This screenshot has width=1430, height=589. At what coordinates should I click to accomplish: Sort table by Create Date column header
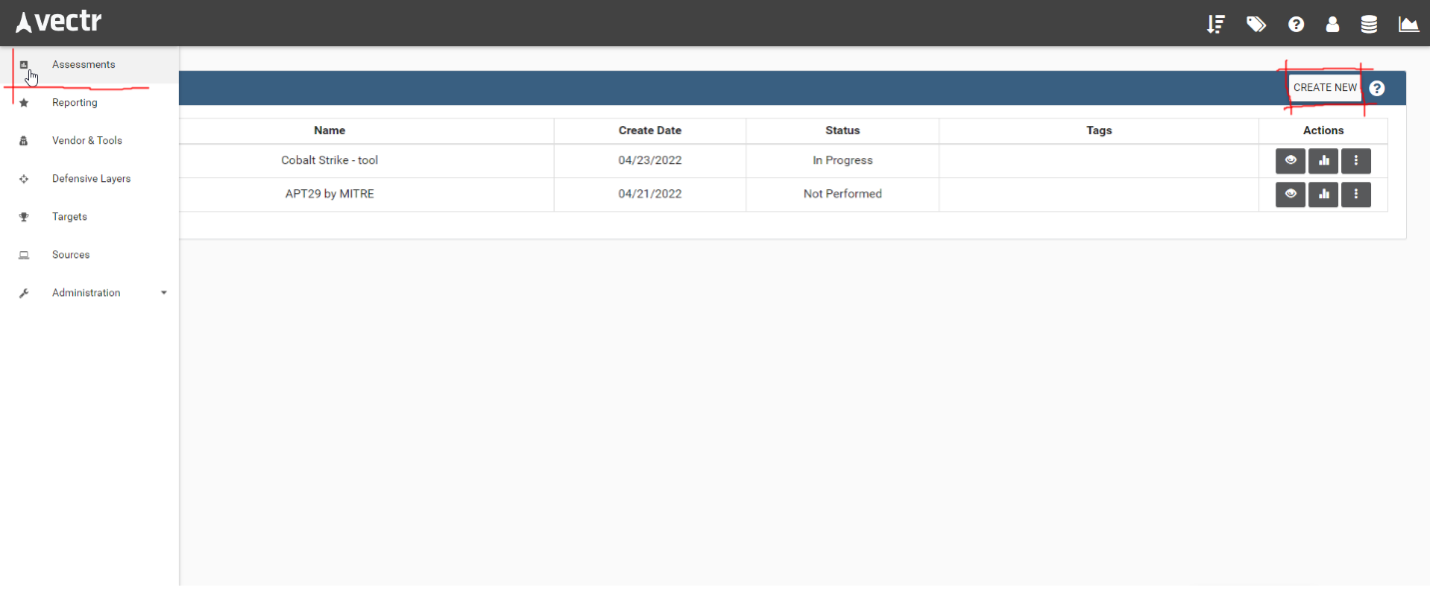[x=650, y=130]
